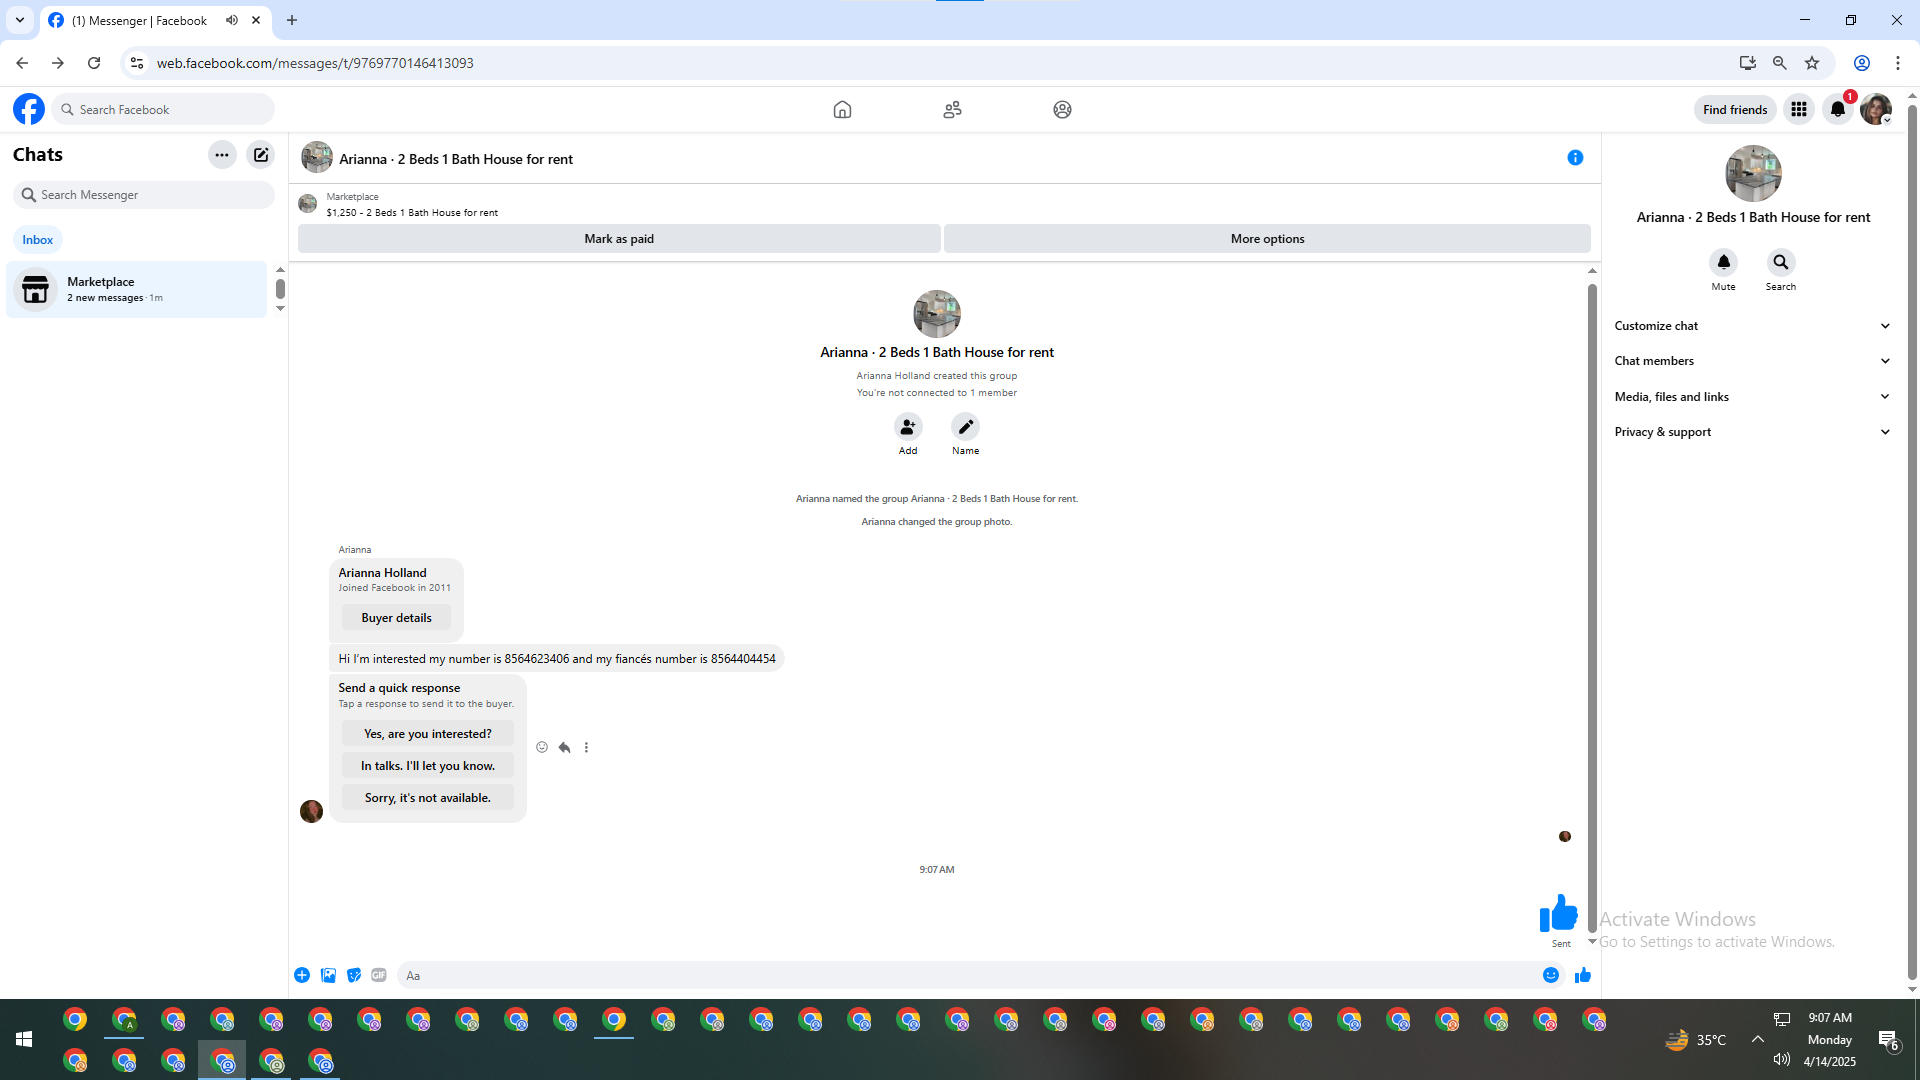Click the Facebook logo icon
The height and width of the screenshot is (1080, 1920).
pyautogui.click(x=29, y=109)
